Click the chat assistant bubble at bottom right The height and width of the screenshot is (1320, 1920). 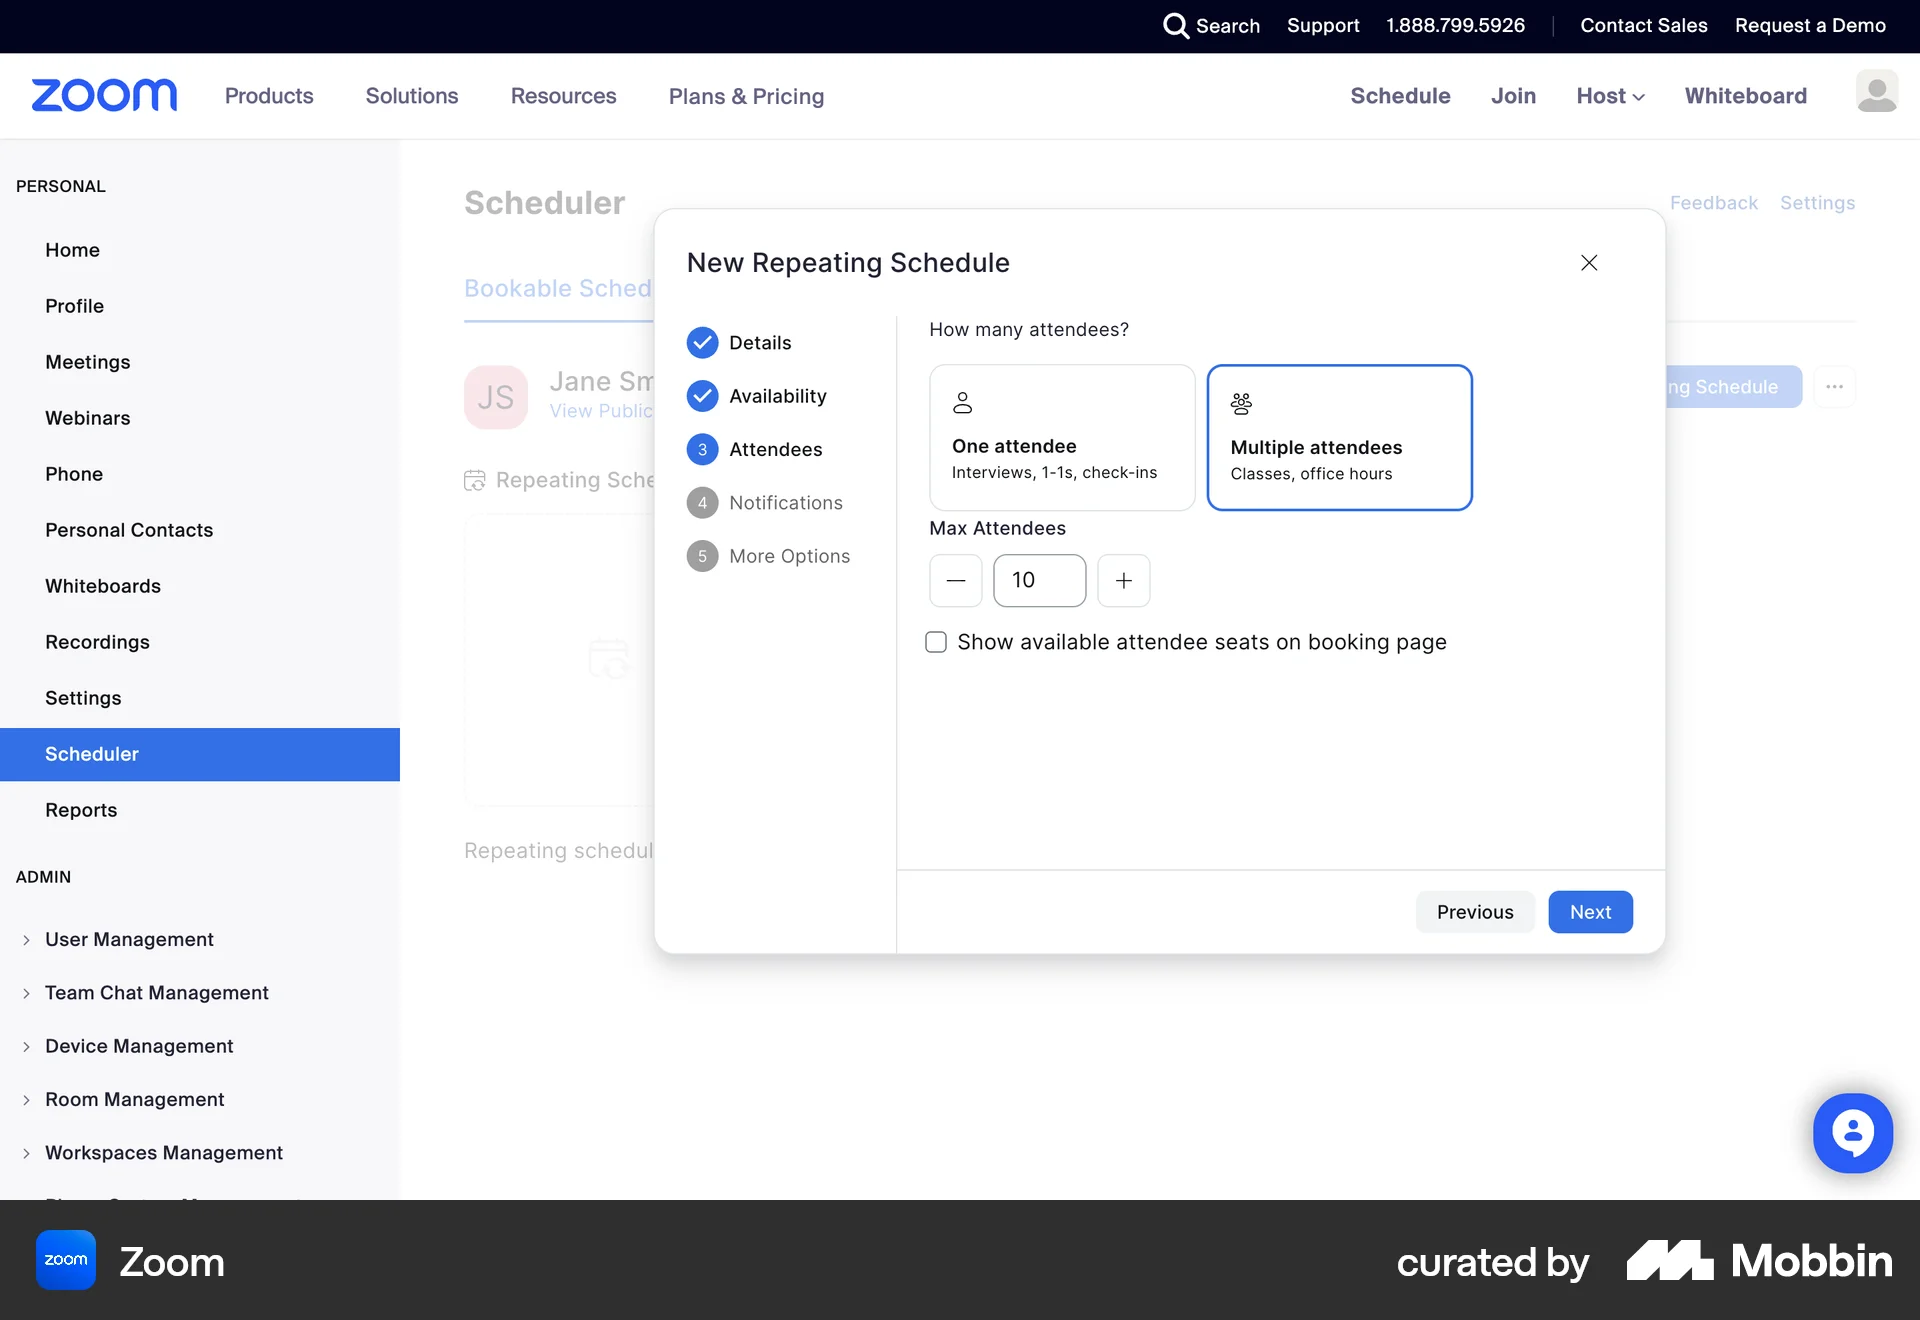[x=1852, y=1132]
